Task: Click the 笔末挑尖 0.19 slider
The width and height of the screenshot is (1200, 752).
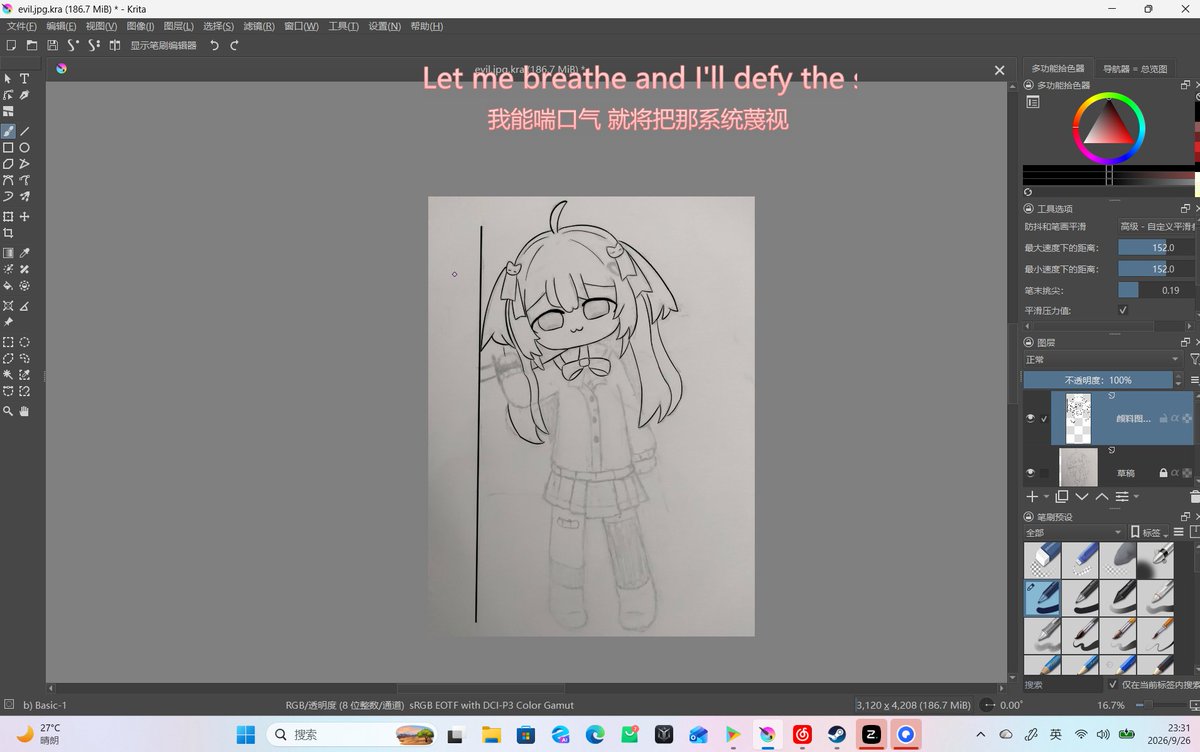Action: click(1156, 289)
